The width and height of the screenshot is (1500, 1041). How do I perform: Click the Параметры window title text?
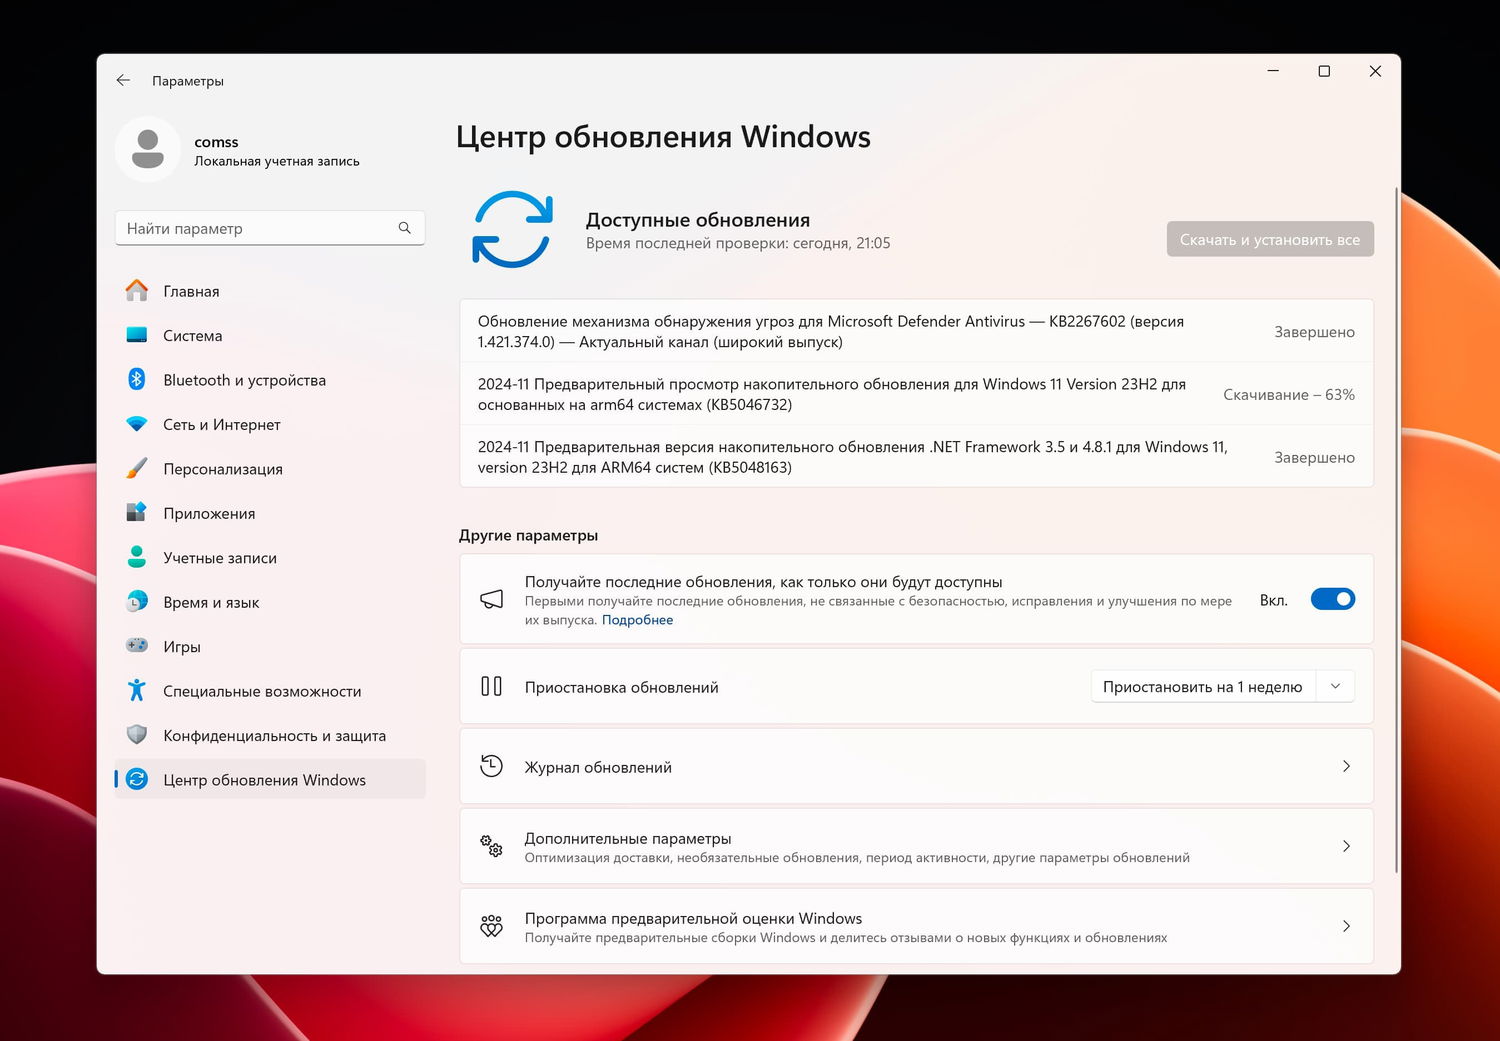coord(188,81)
